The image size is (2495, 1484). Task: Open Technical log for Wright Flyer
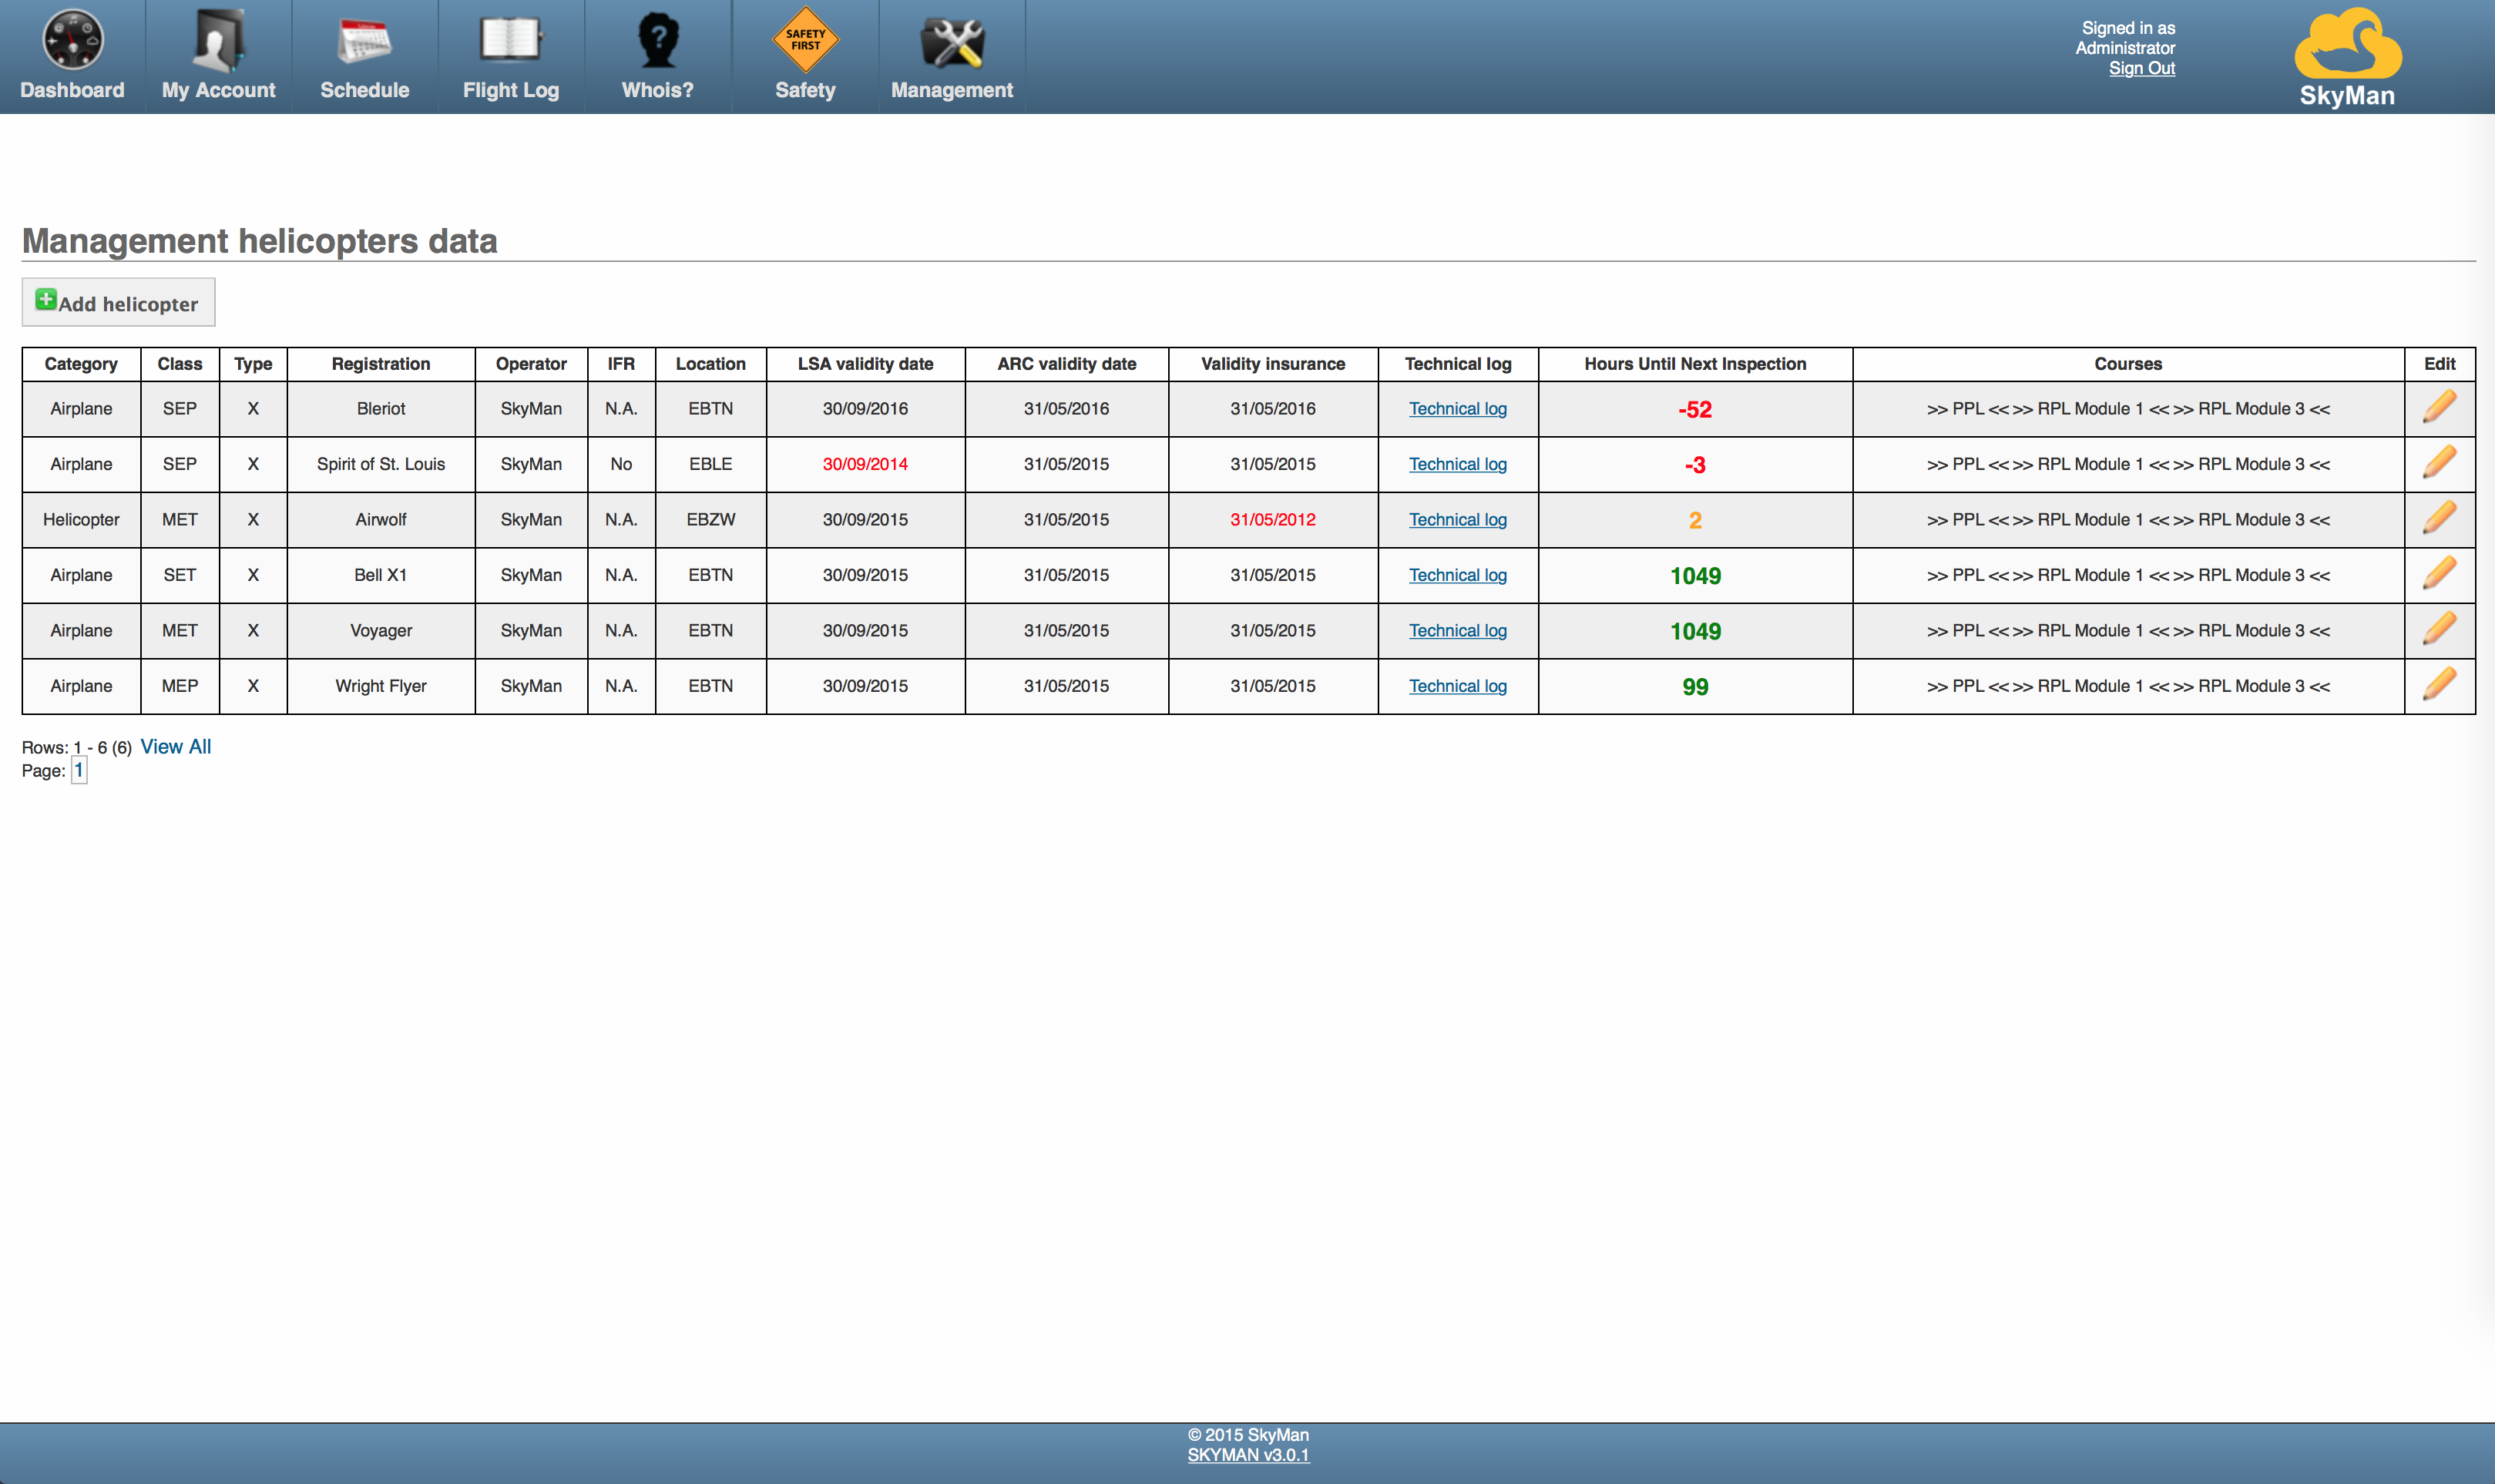click(1457, 686)
